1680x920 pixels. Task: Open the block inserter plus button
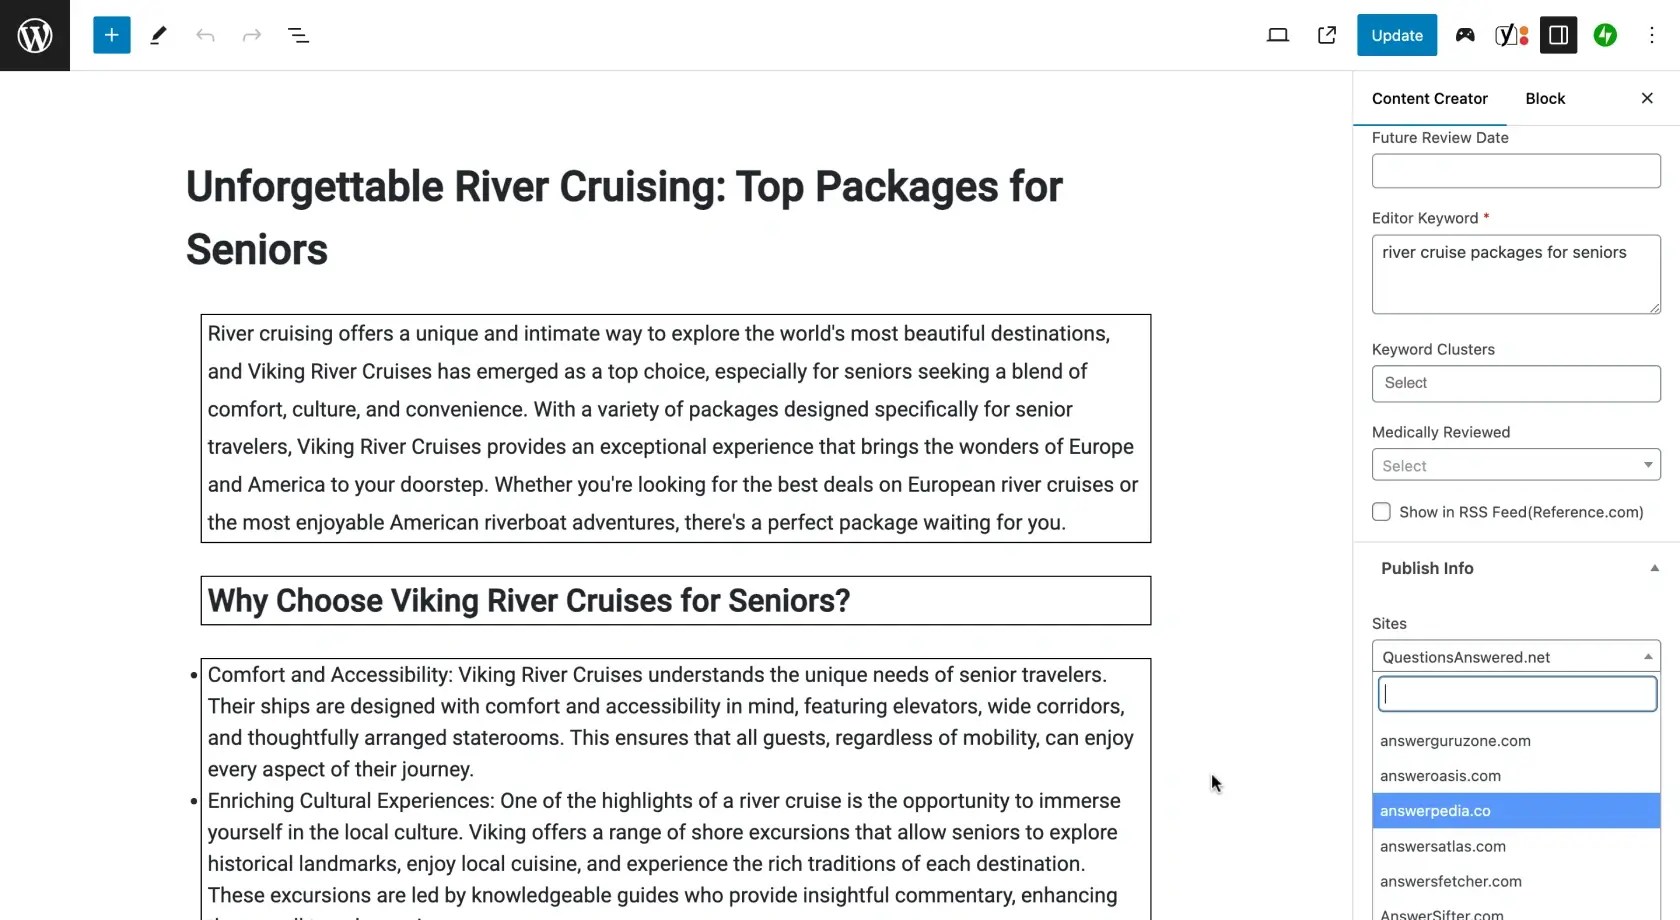click(111, 35)
